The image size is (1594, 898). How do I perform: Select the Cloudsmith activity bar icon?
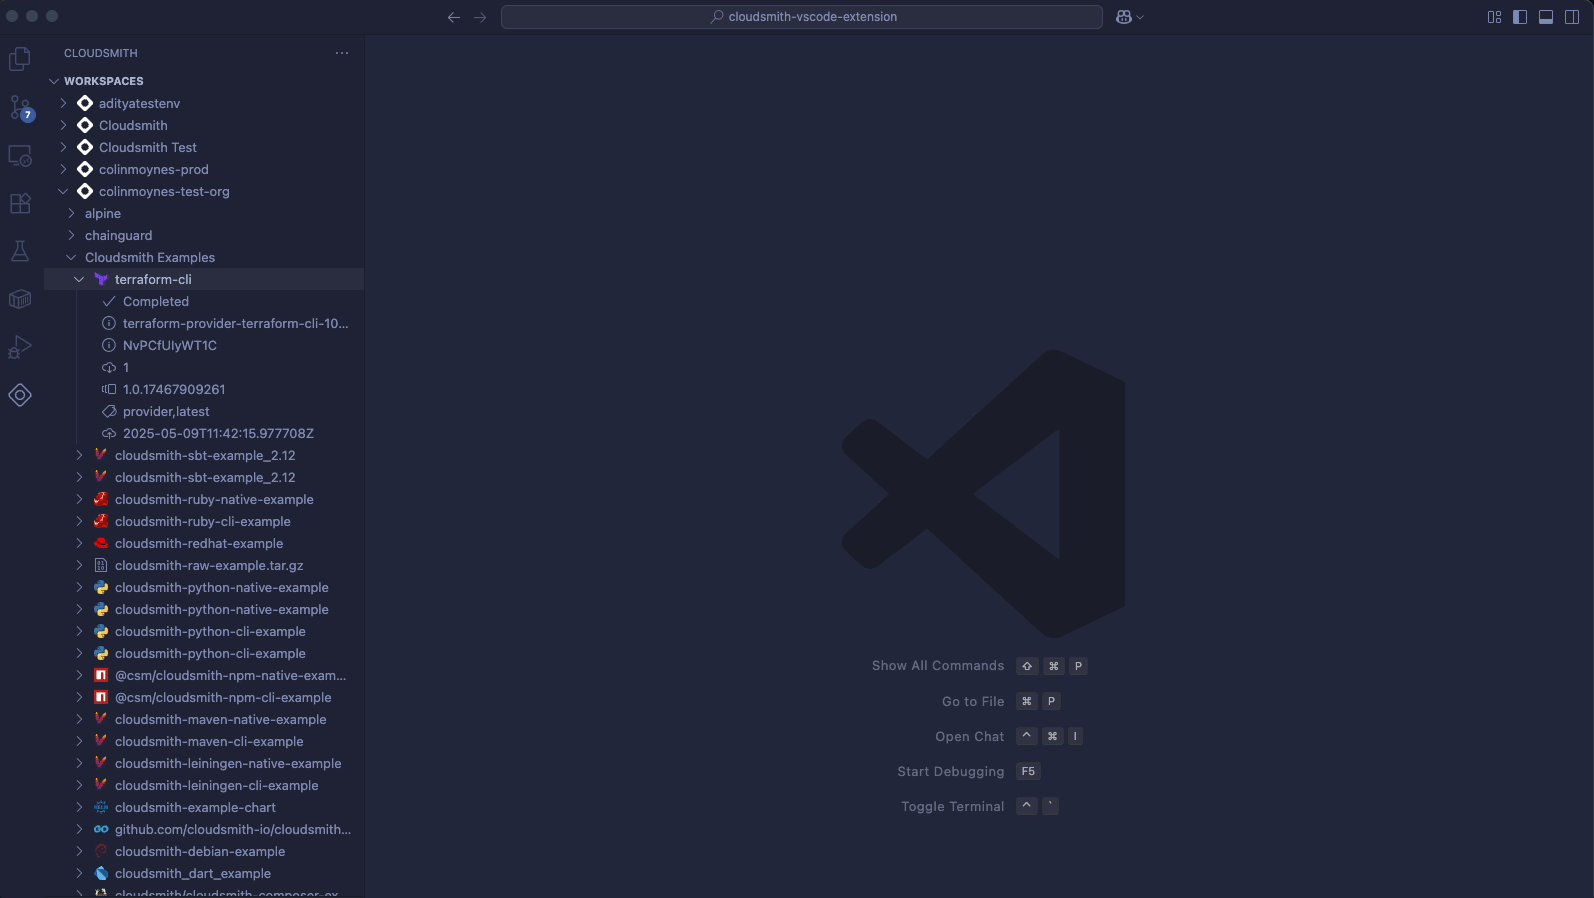coord(20,395)
